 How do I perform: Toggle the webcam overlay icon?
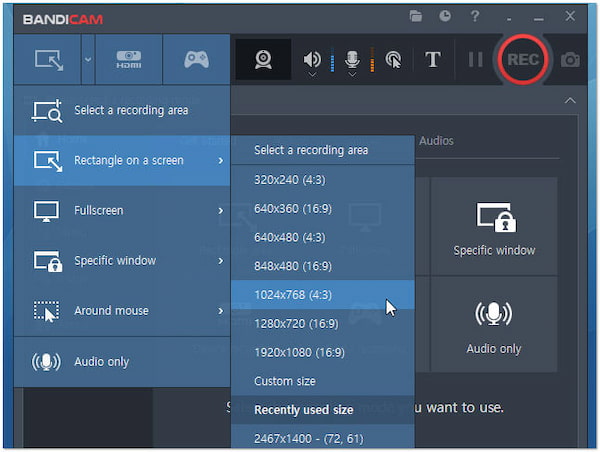tap(263, 60)
